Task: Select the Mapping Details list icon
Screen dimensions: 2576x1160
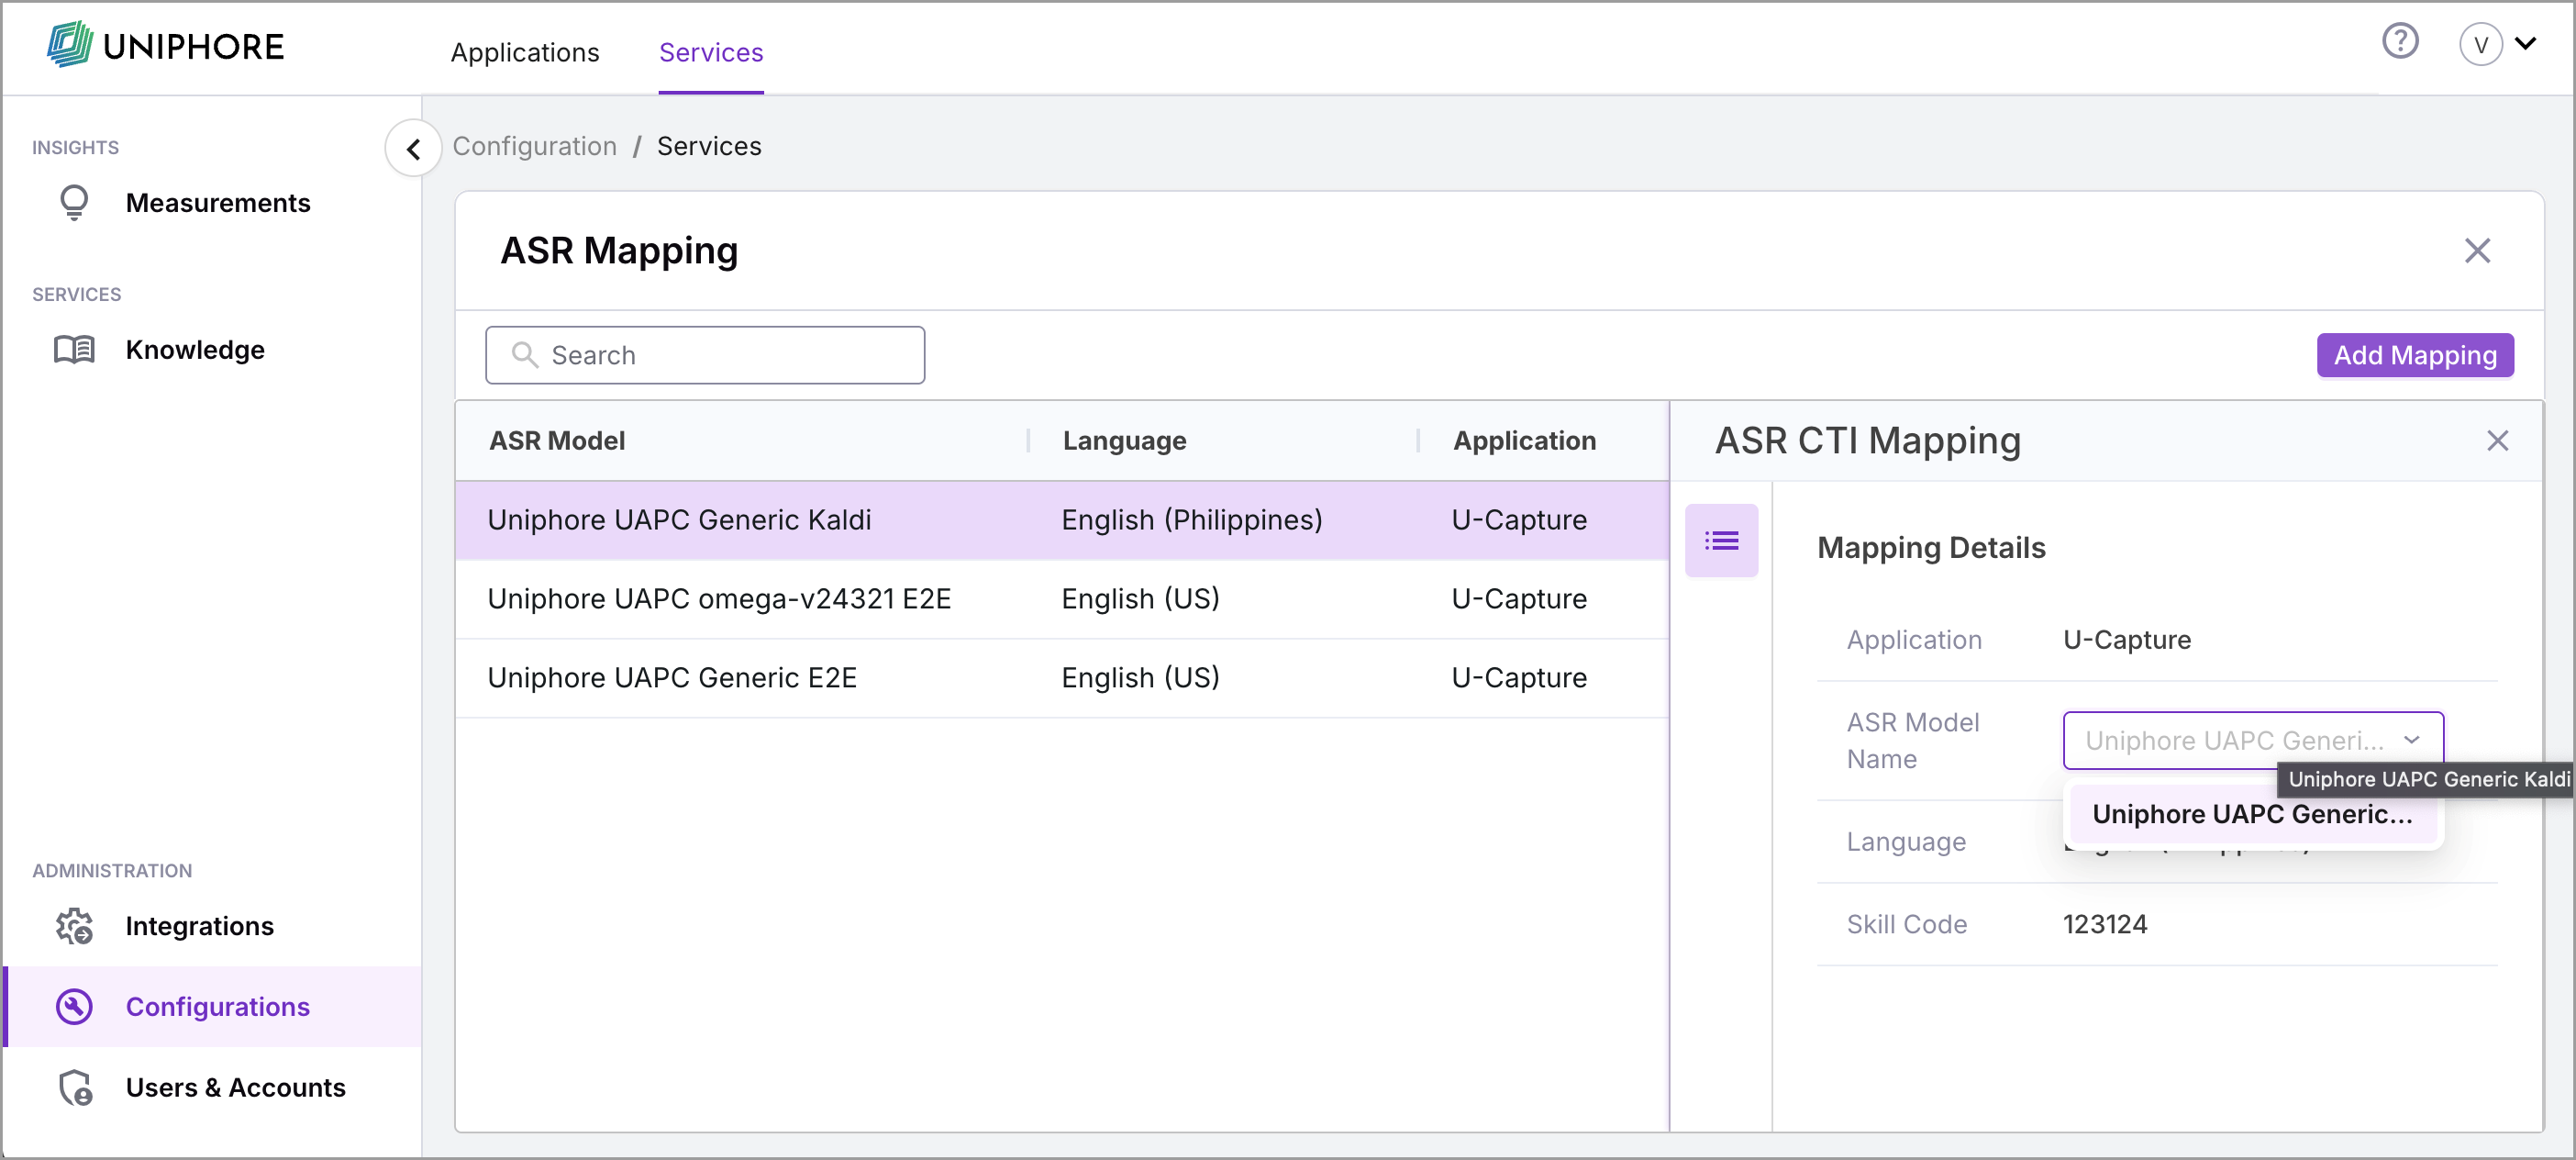Action: coord(1721,541)
